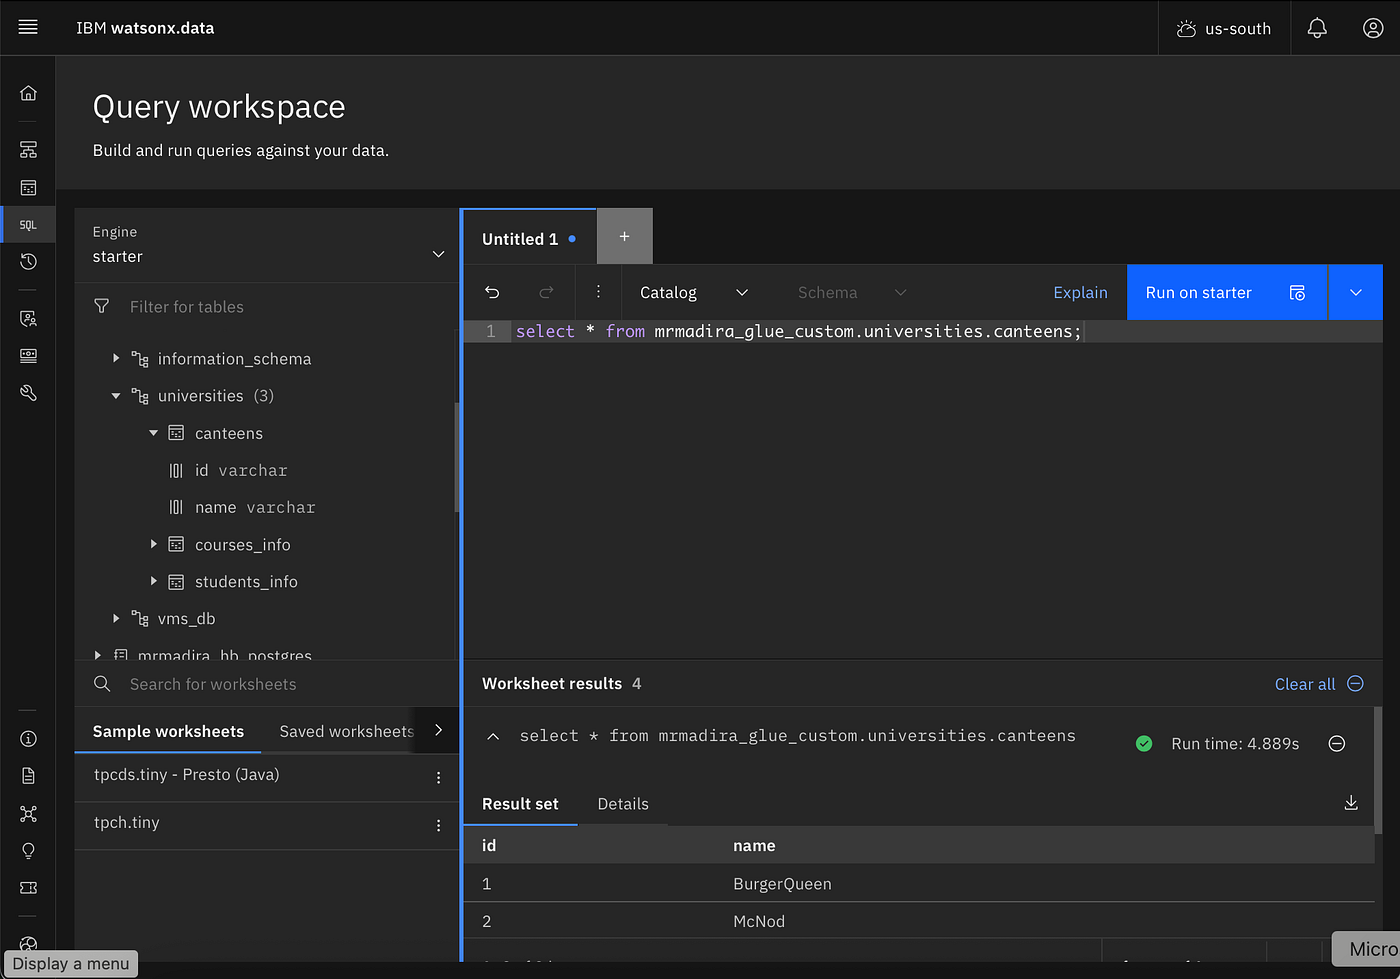Open Infrastructure manager sidebar icon
Screen dimensions: 1400x979
pos(28,150)
